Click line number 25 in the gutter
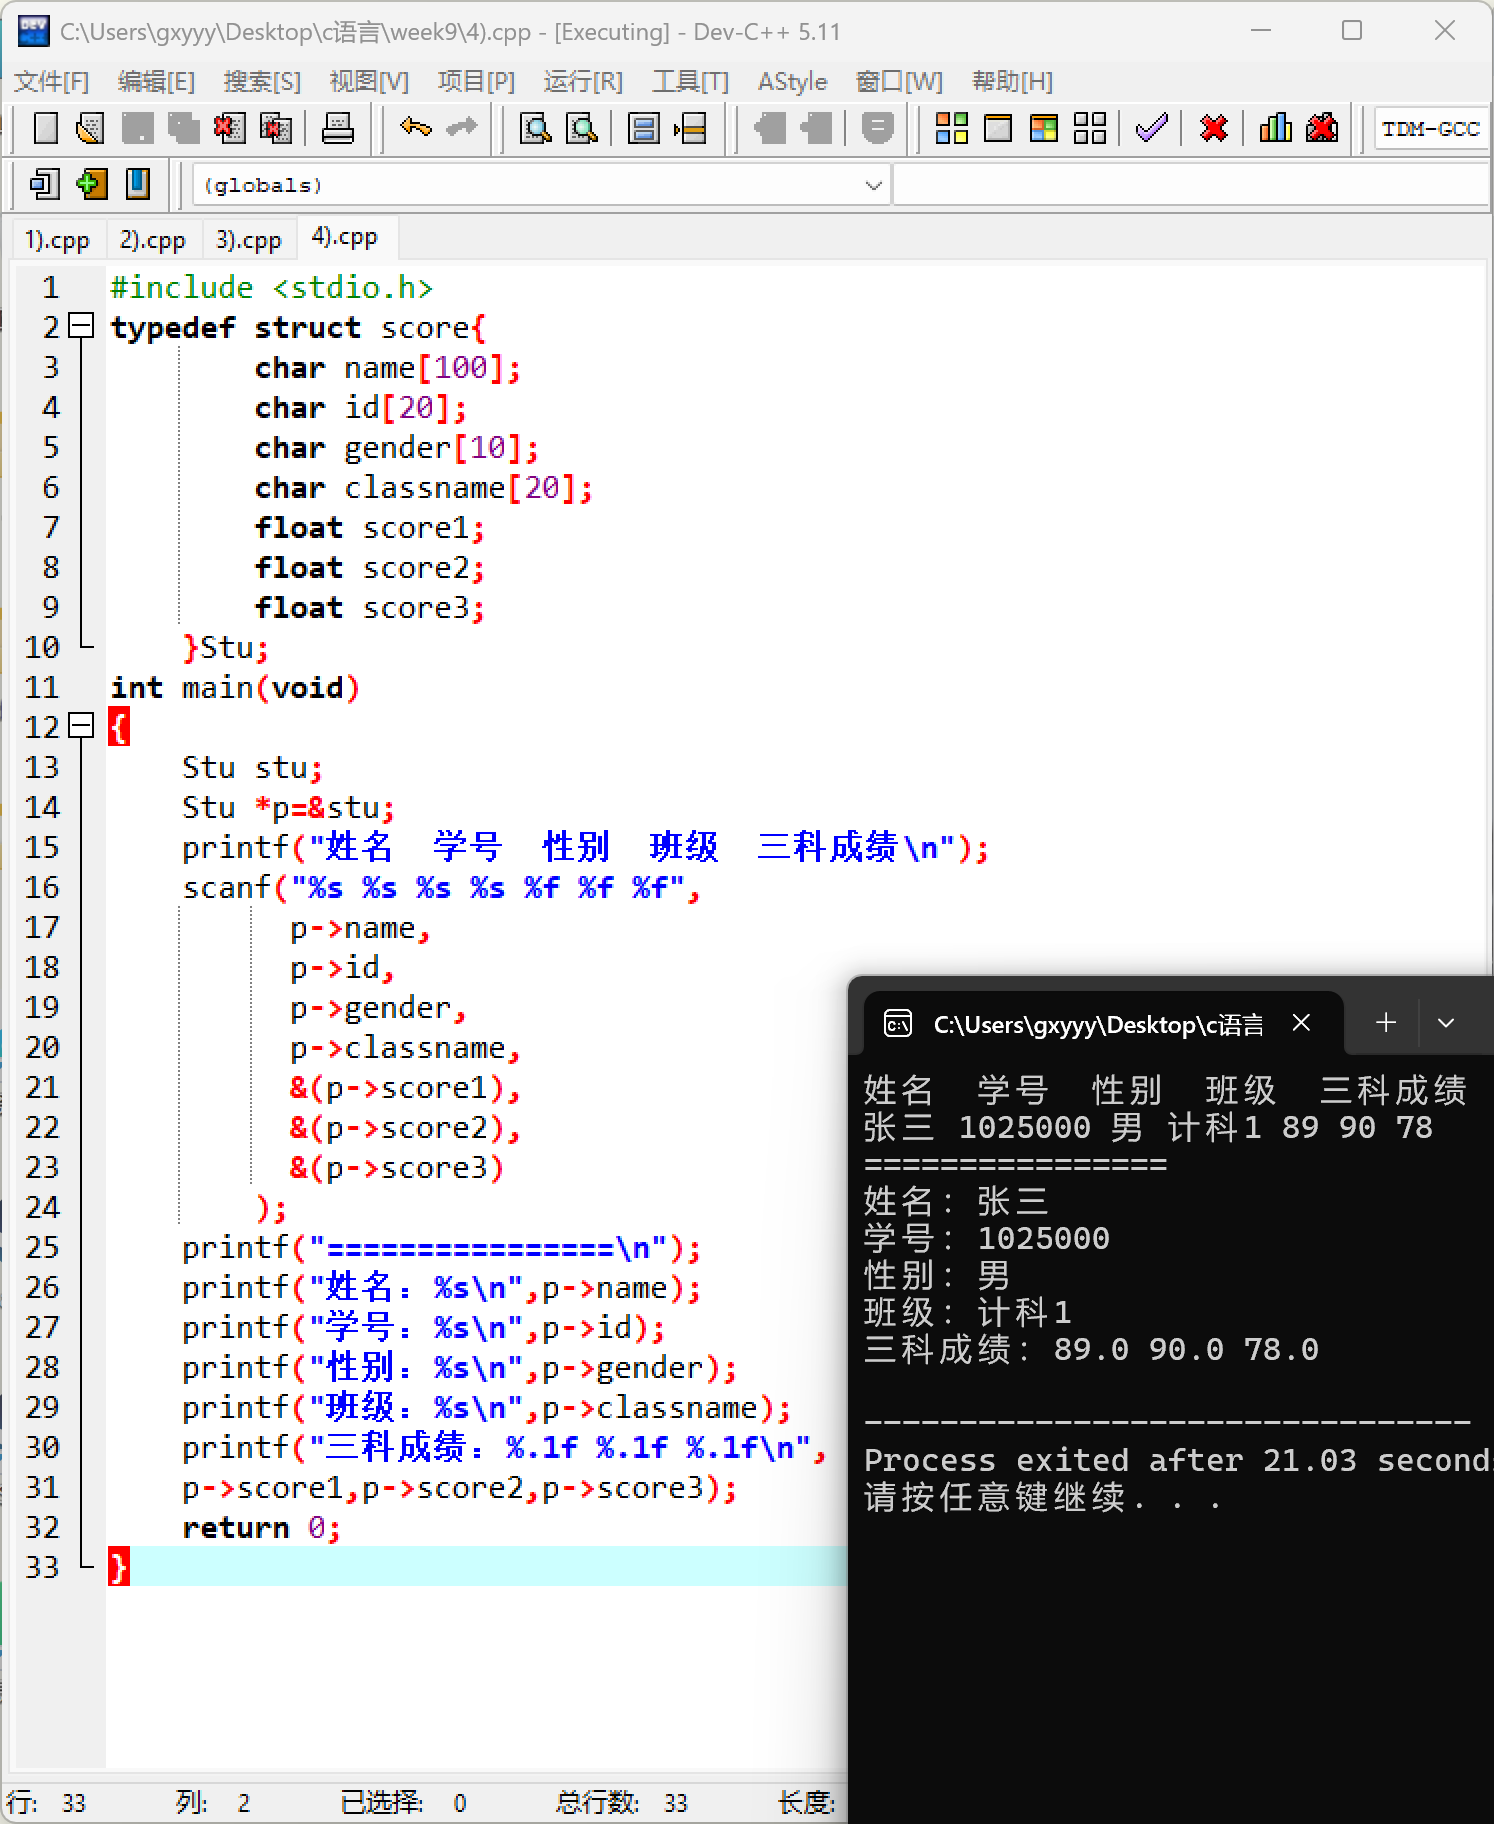This screenshot has width=1494, height=1824. coord(42,1247)
